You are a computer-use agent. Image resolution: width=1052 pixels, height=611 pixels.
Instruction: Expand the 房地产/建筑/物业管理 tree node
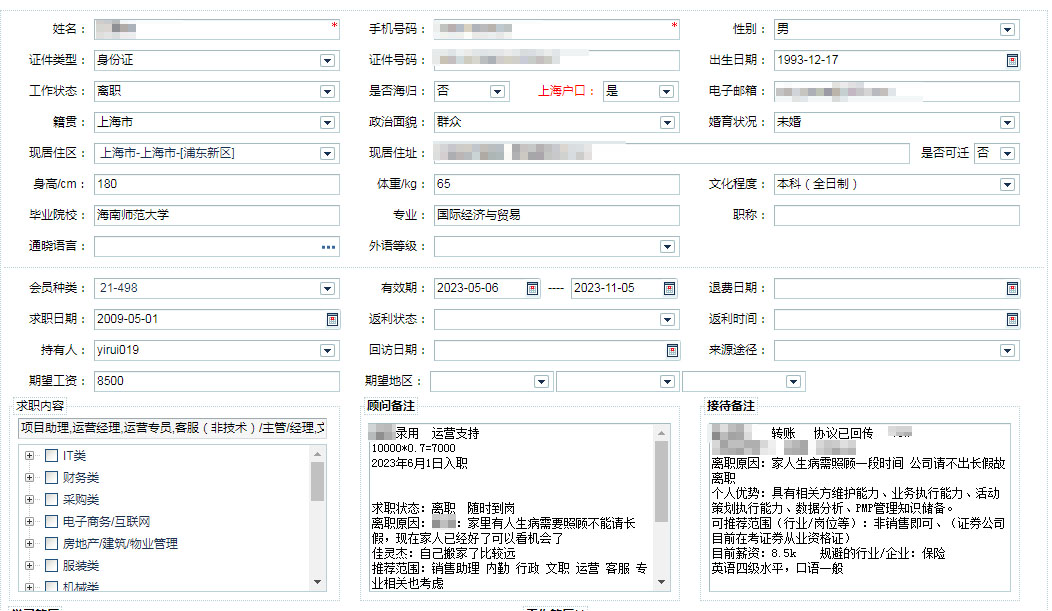pyautogui.click(x=30, y=544)
